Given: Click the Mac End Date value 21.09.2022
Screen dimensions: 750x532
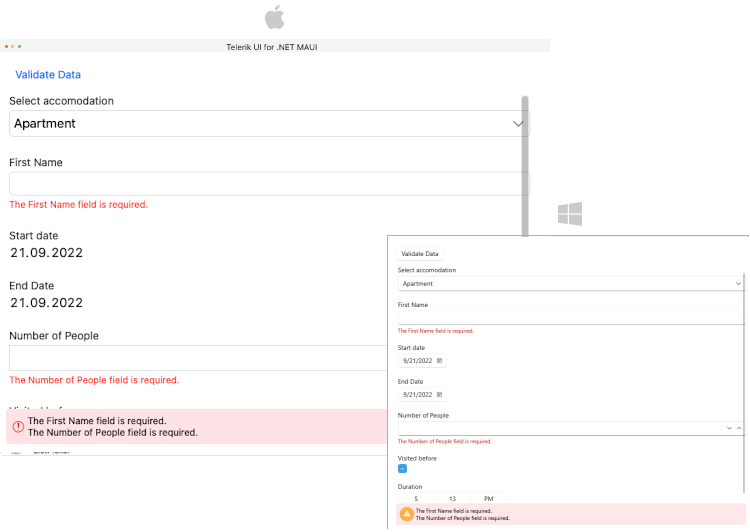Looking at the screenshot, I should coord(46,303).
